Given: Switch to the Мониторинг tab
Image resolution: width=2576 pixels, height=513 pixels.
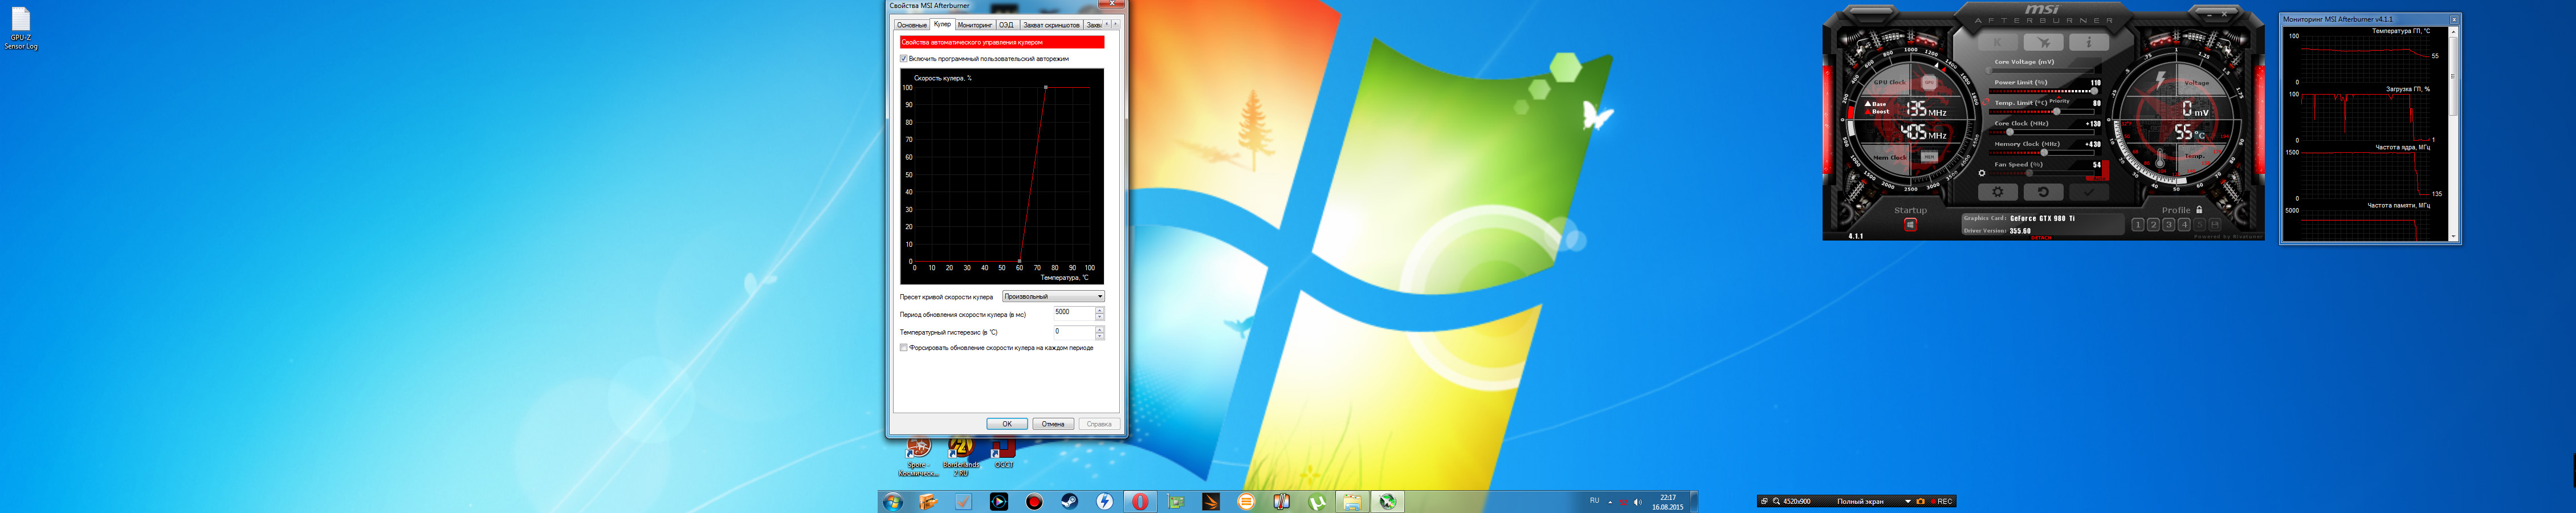Looking at the screenshot, I should (x=975, y=25).
